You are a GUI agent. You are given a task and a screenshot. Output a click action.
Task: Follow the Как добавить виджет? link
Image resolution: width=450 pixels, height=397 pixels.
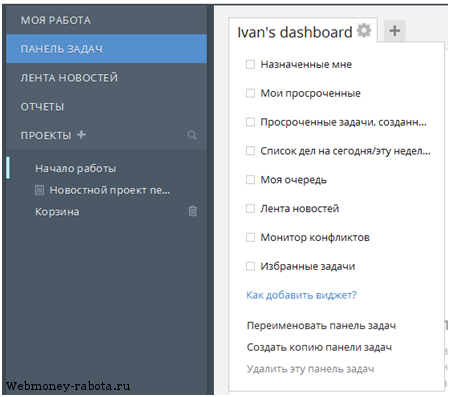coord(301,295)
